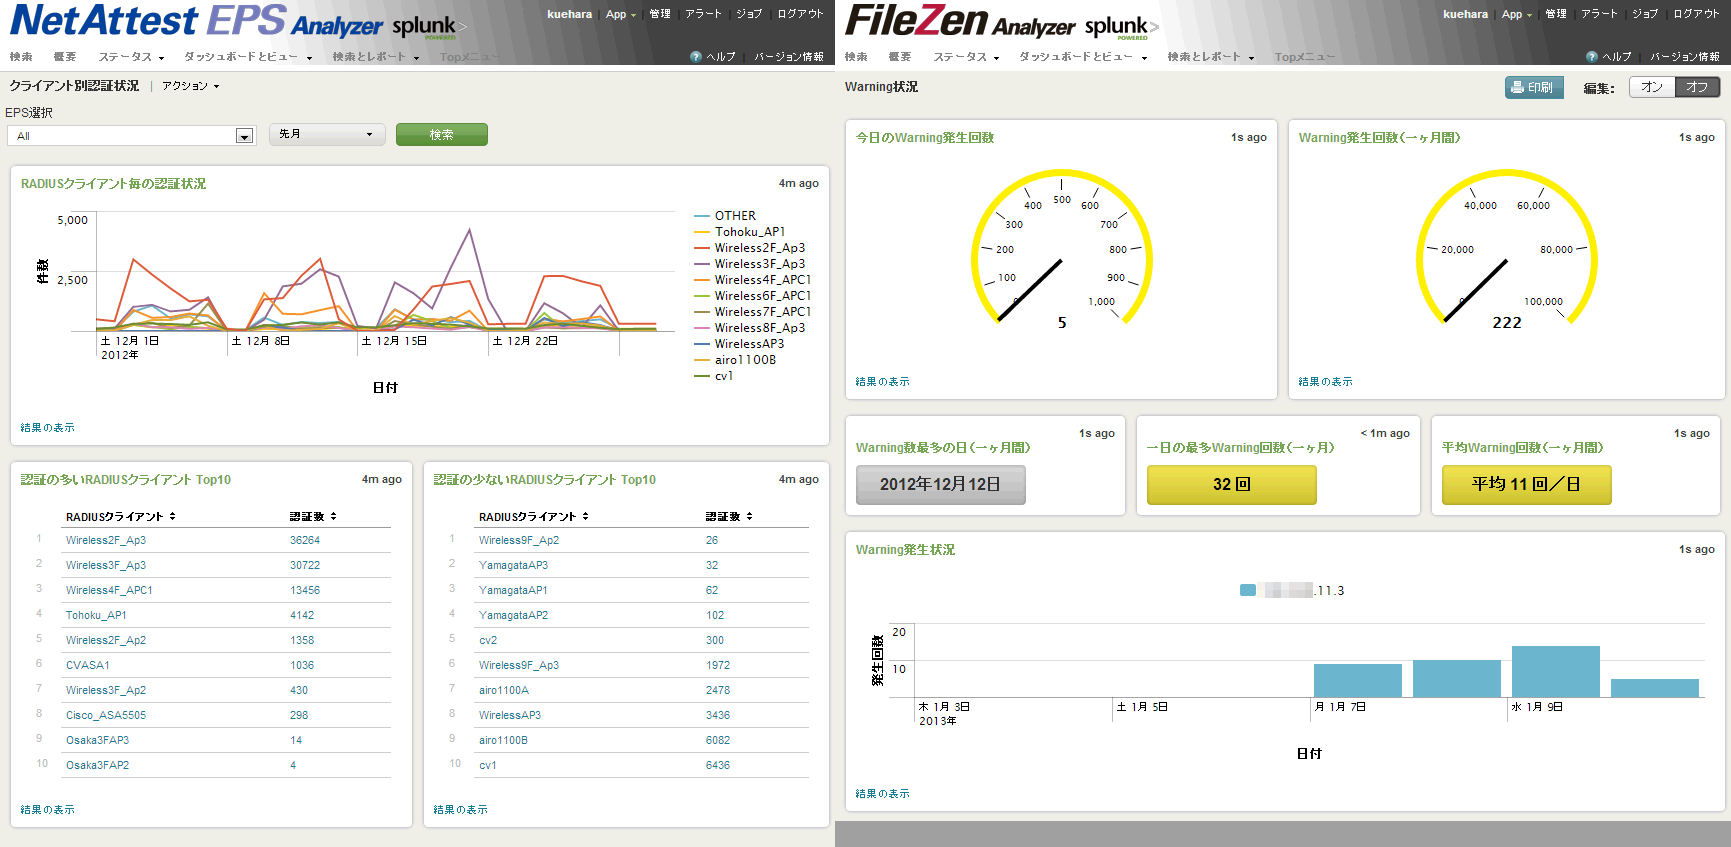
Task: Open the 先月 time range dropdown
Action: point(327,134)
